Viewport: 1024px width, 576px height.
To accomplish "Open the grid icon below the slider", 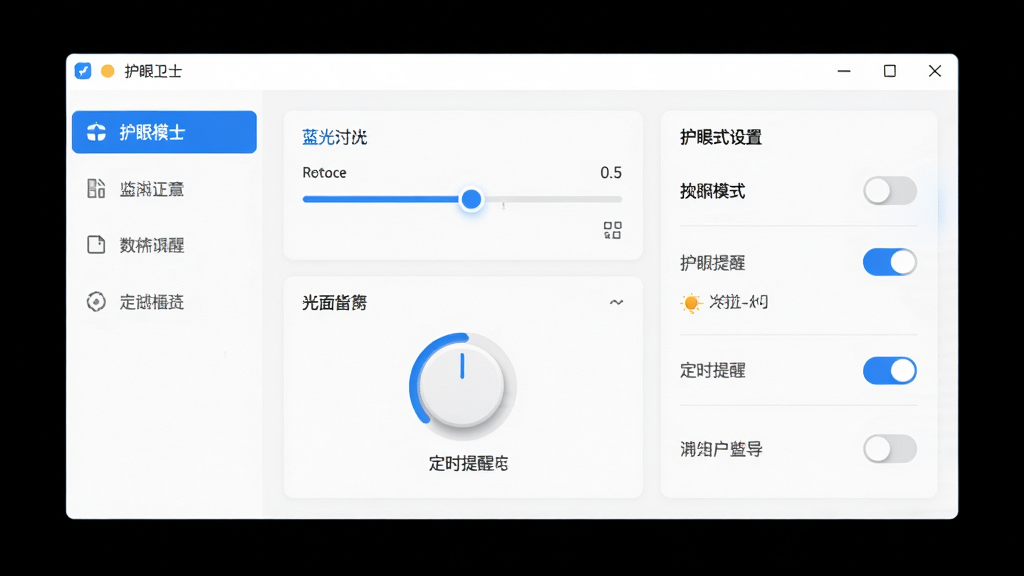I will pyautogui.click(x=613, y=230).
